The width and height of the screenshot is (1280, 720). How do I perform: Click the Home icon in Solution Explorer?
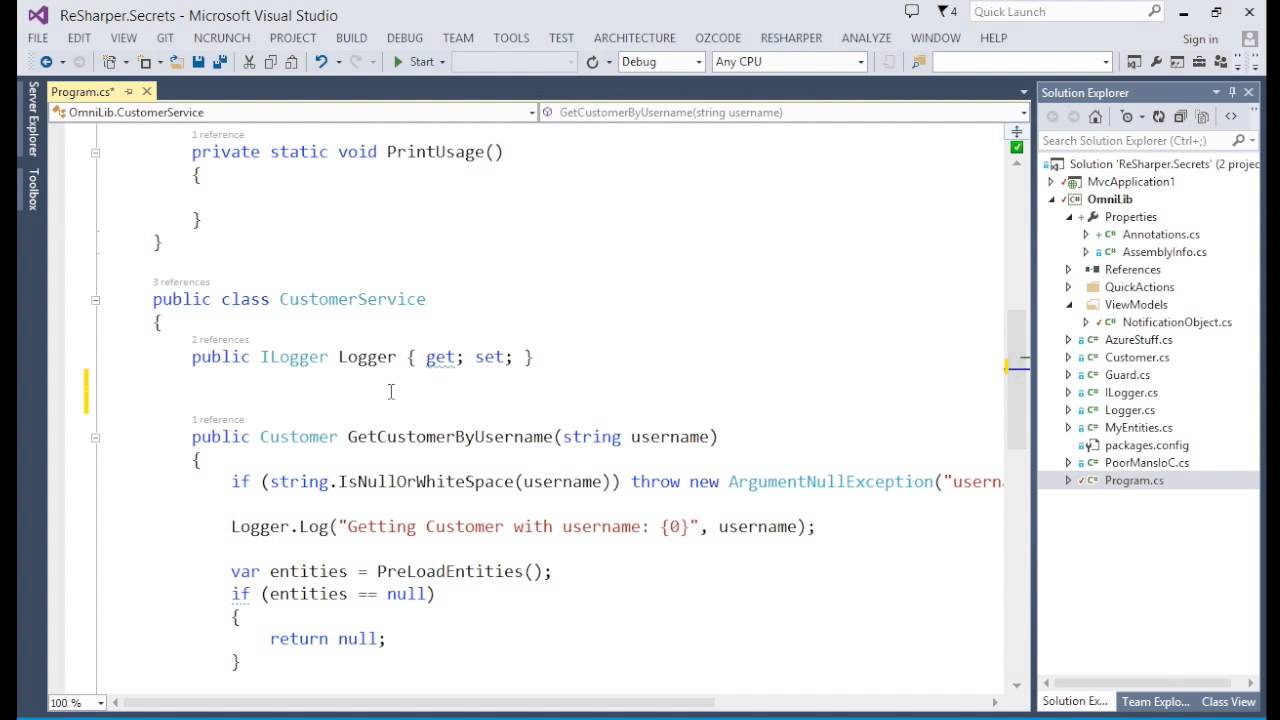point(1095,116)
